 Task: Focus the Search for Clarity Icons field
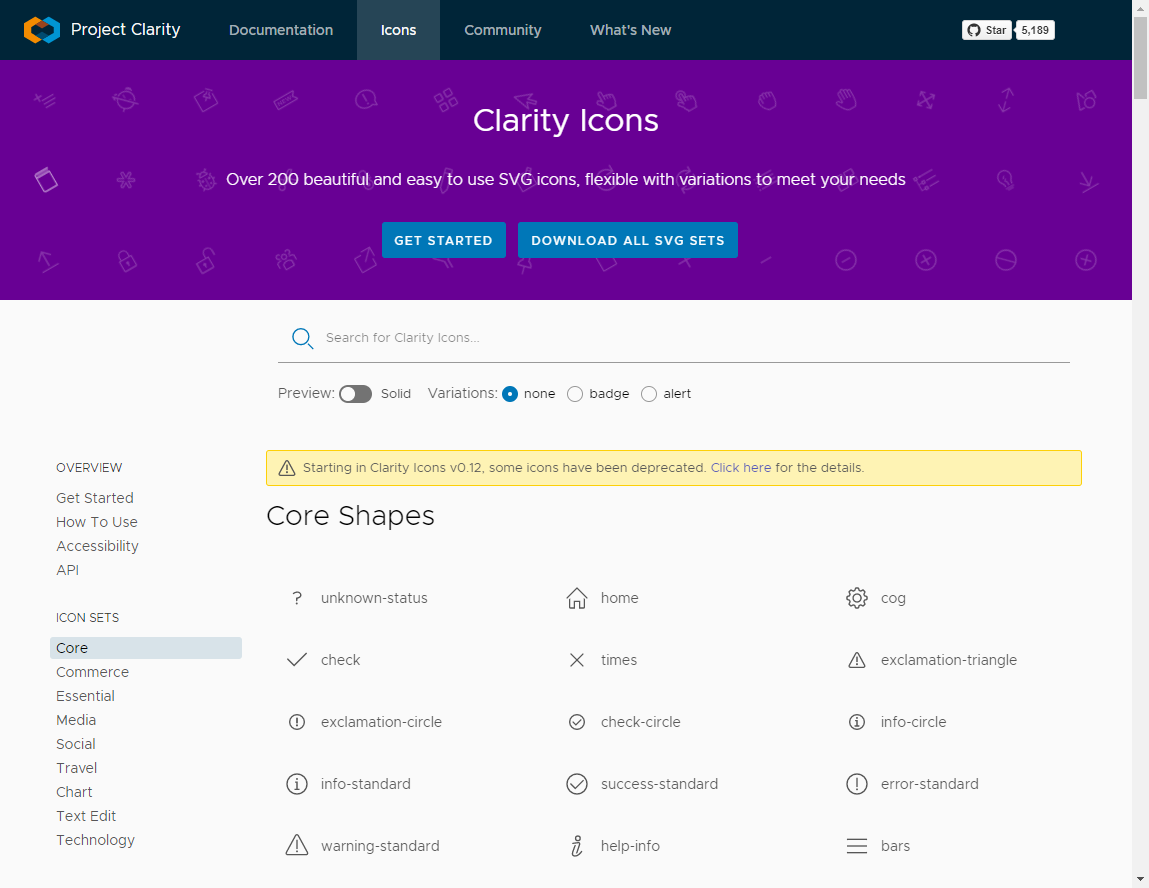pyautogui.click(x=690, y=338)
